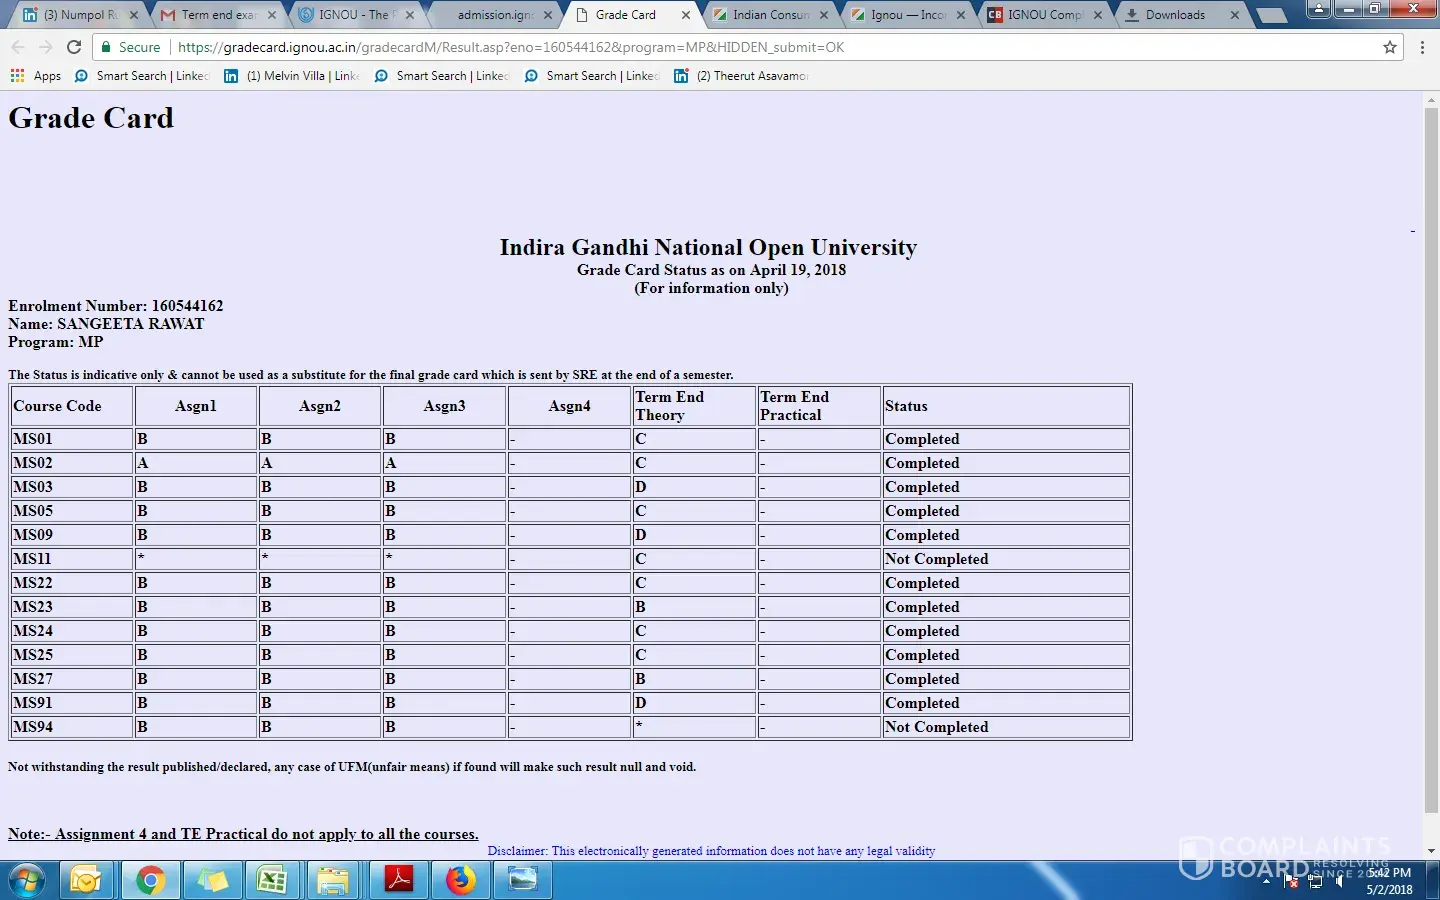Open Excel from the taskbar
The image size is (1440, 900).
(272, 880)
